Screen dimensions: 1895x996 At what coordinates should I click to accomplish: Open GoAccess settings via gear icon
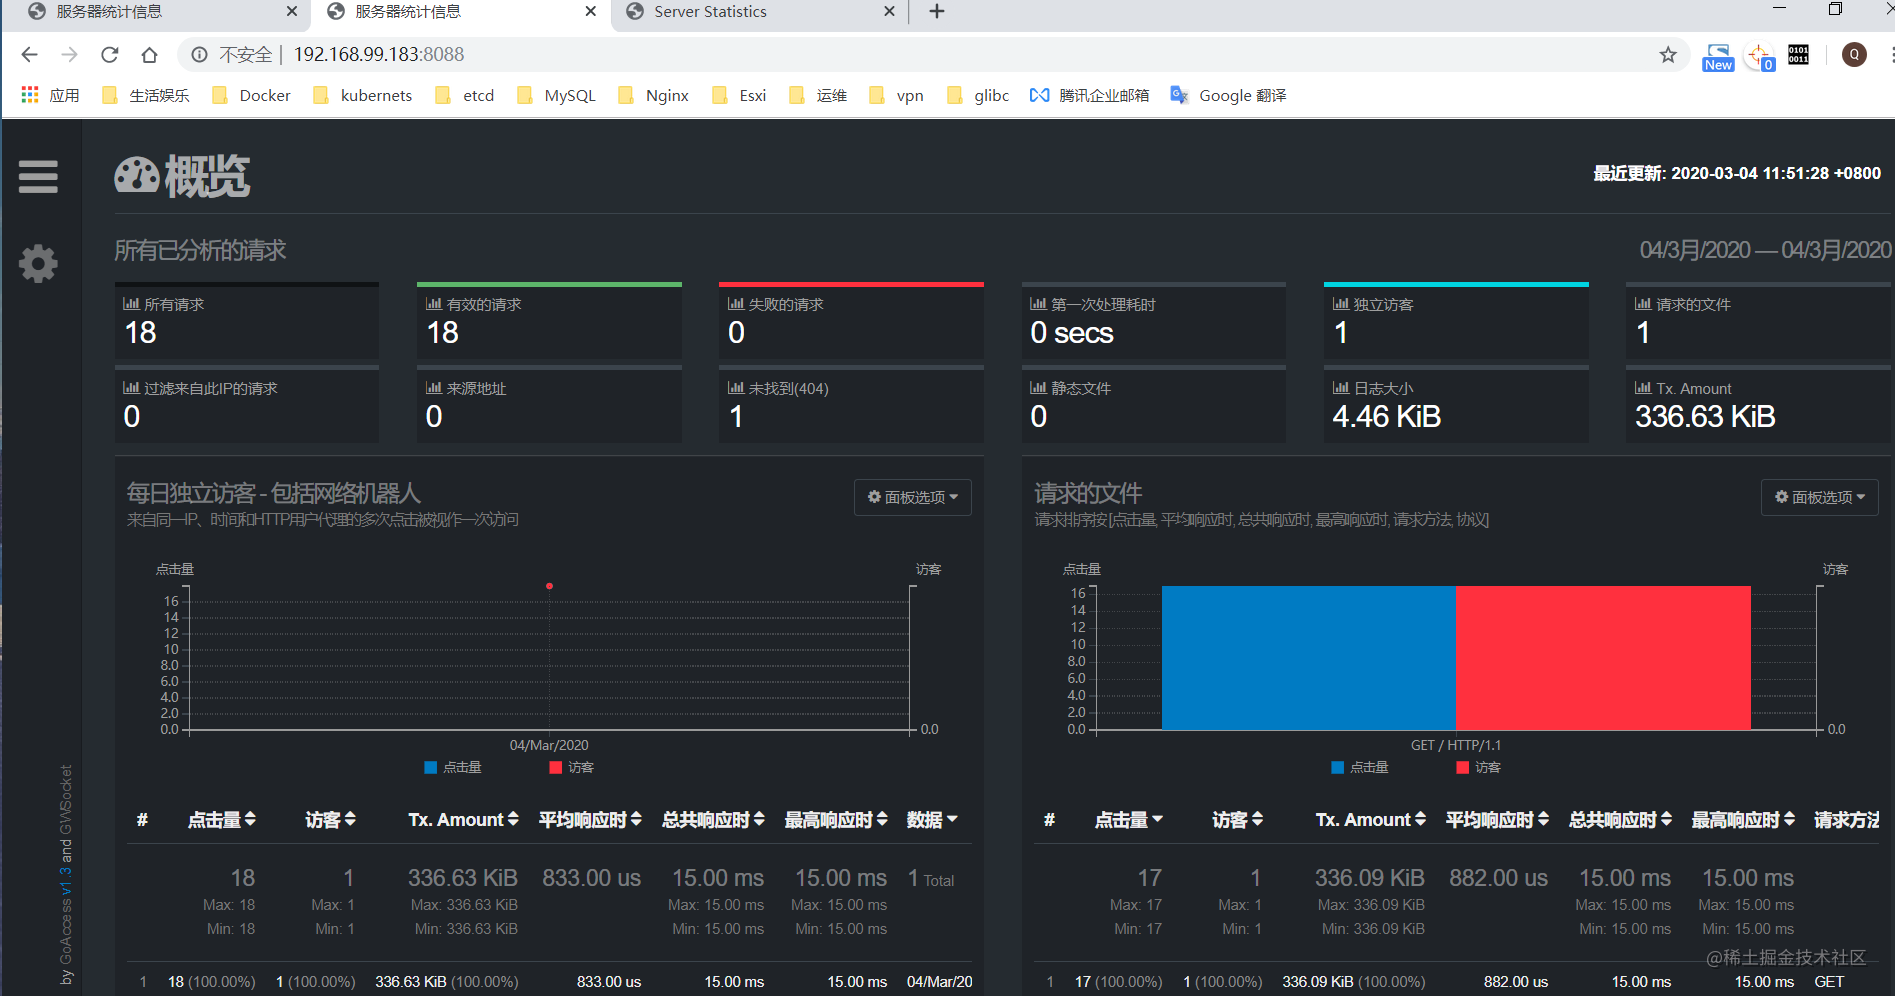tap(37, 263)
